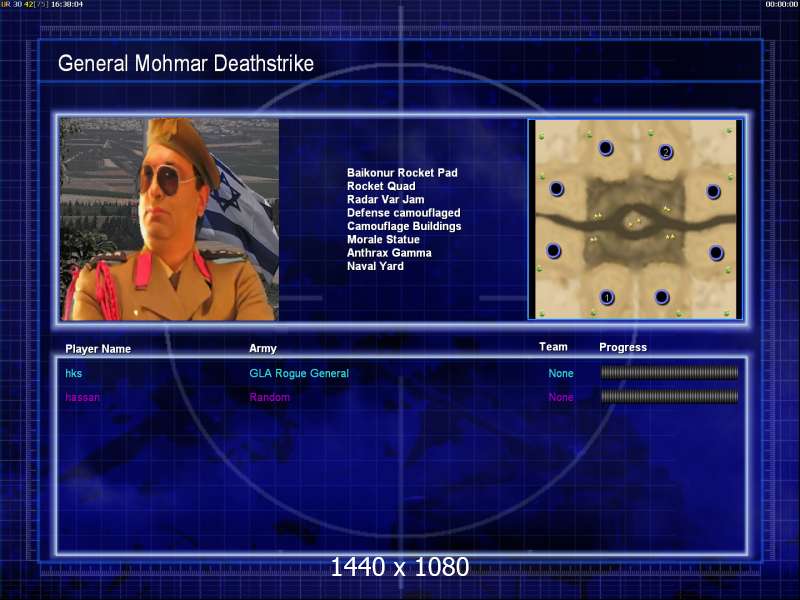Click 'Baikonur Rocket Pad' in feature list
This screenshot has width=800, height=600.
click(402, 173)
